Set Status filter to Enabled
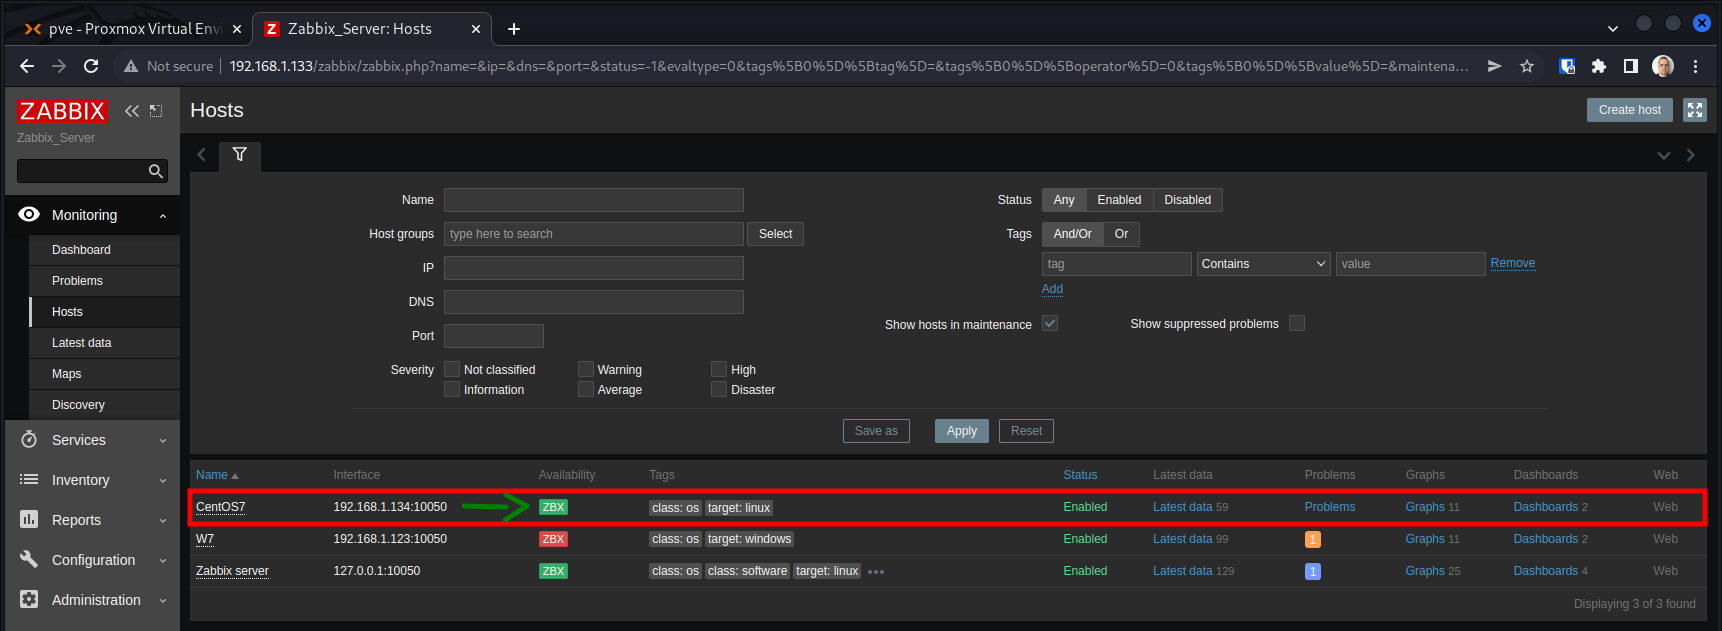Screen dimensions: 1722x631 click(x=1119, y=200)
